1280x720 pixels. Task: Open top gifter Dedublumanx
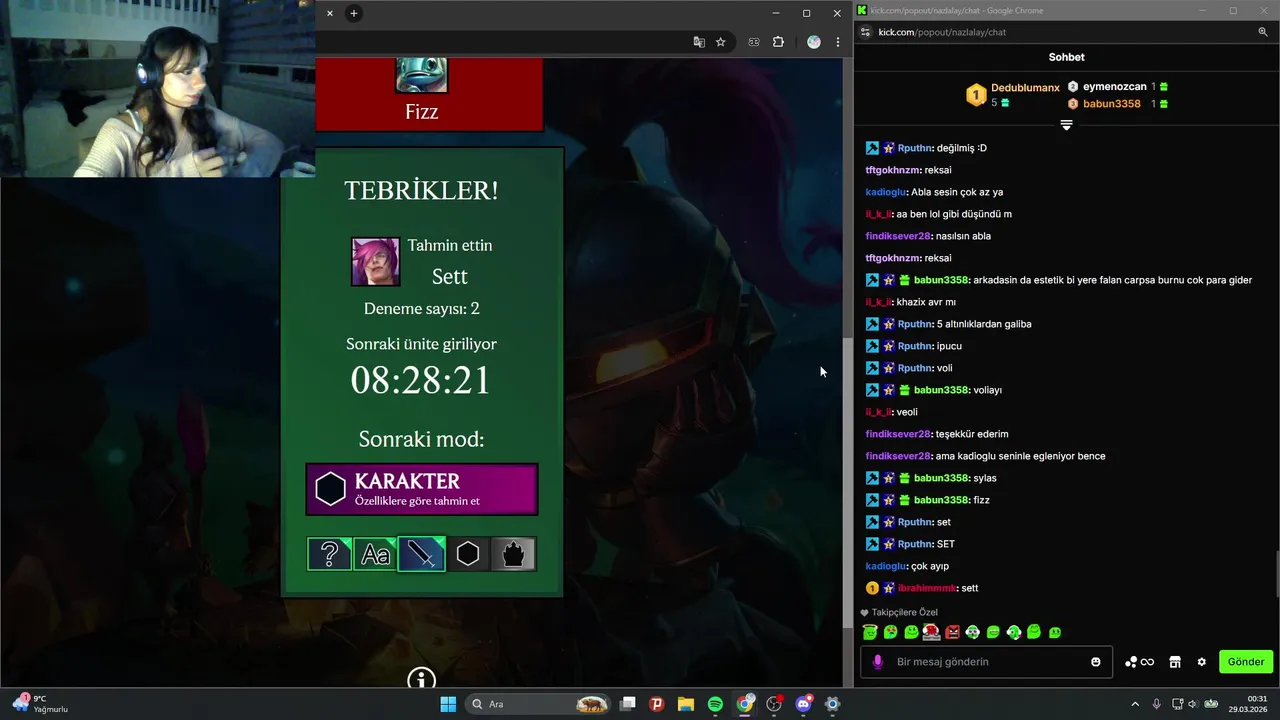(1025, 88)
